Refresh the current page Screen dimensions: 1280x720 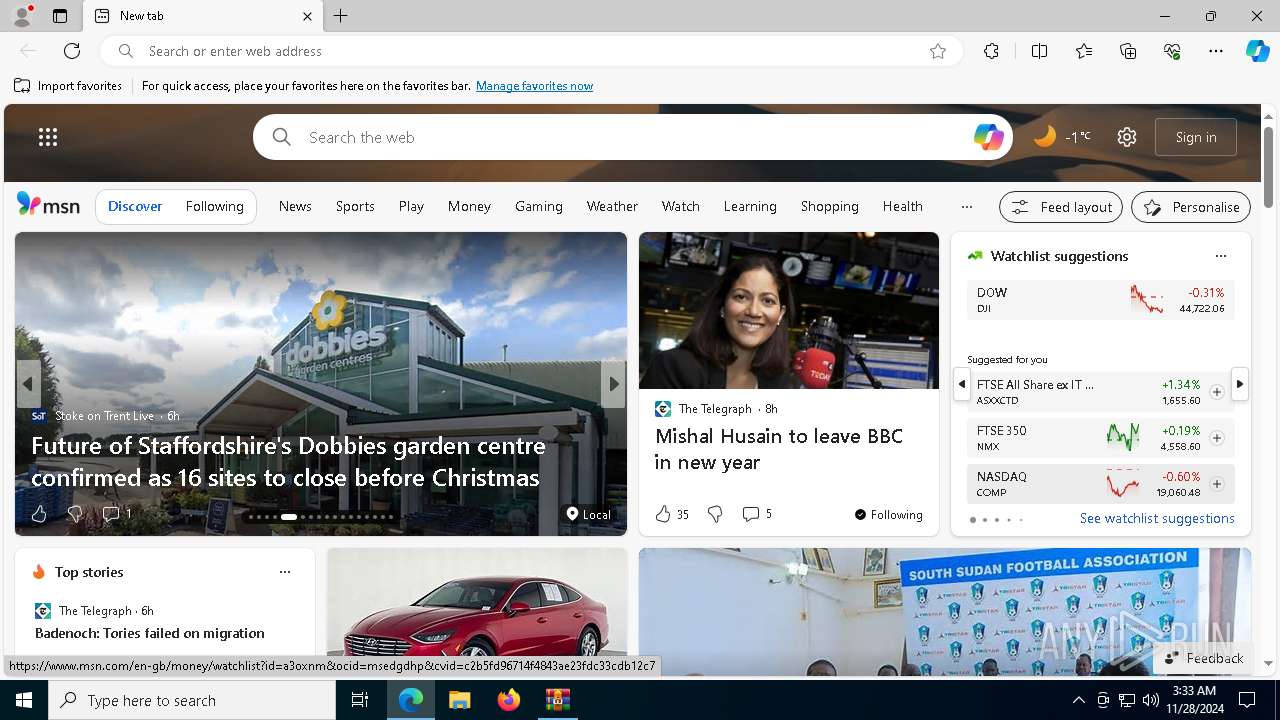(72, 51)
